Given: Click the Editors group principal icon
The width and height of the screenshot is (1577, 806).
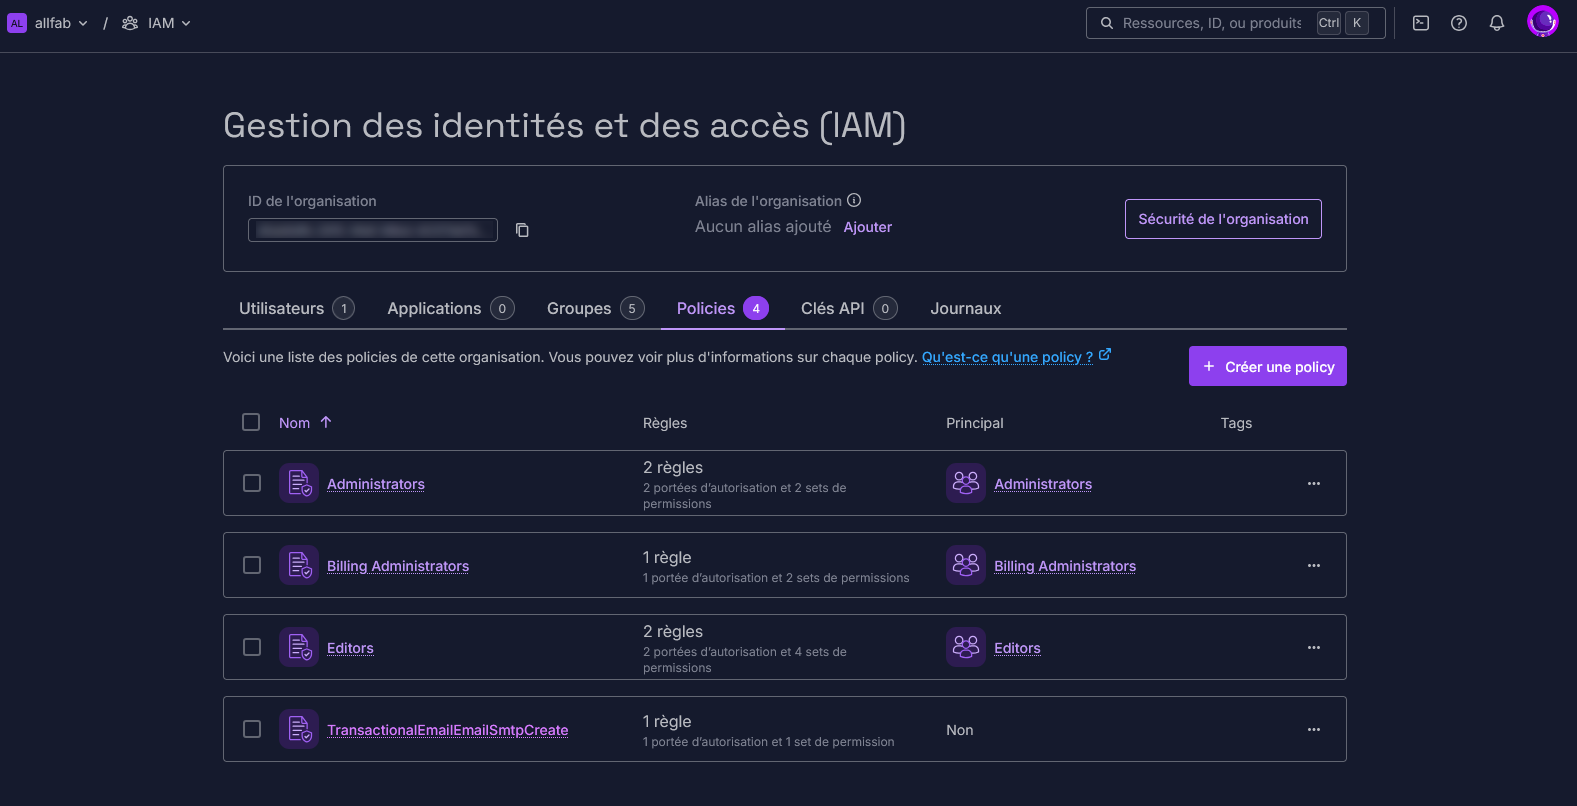Looking at the screenshot, I should click(x=966, y=647).
